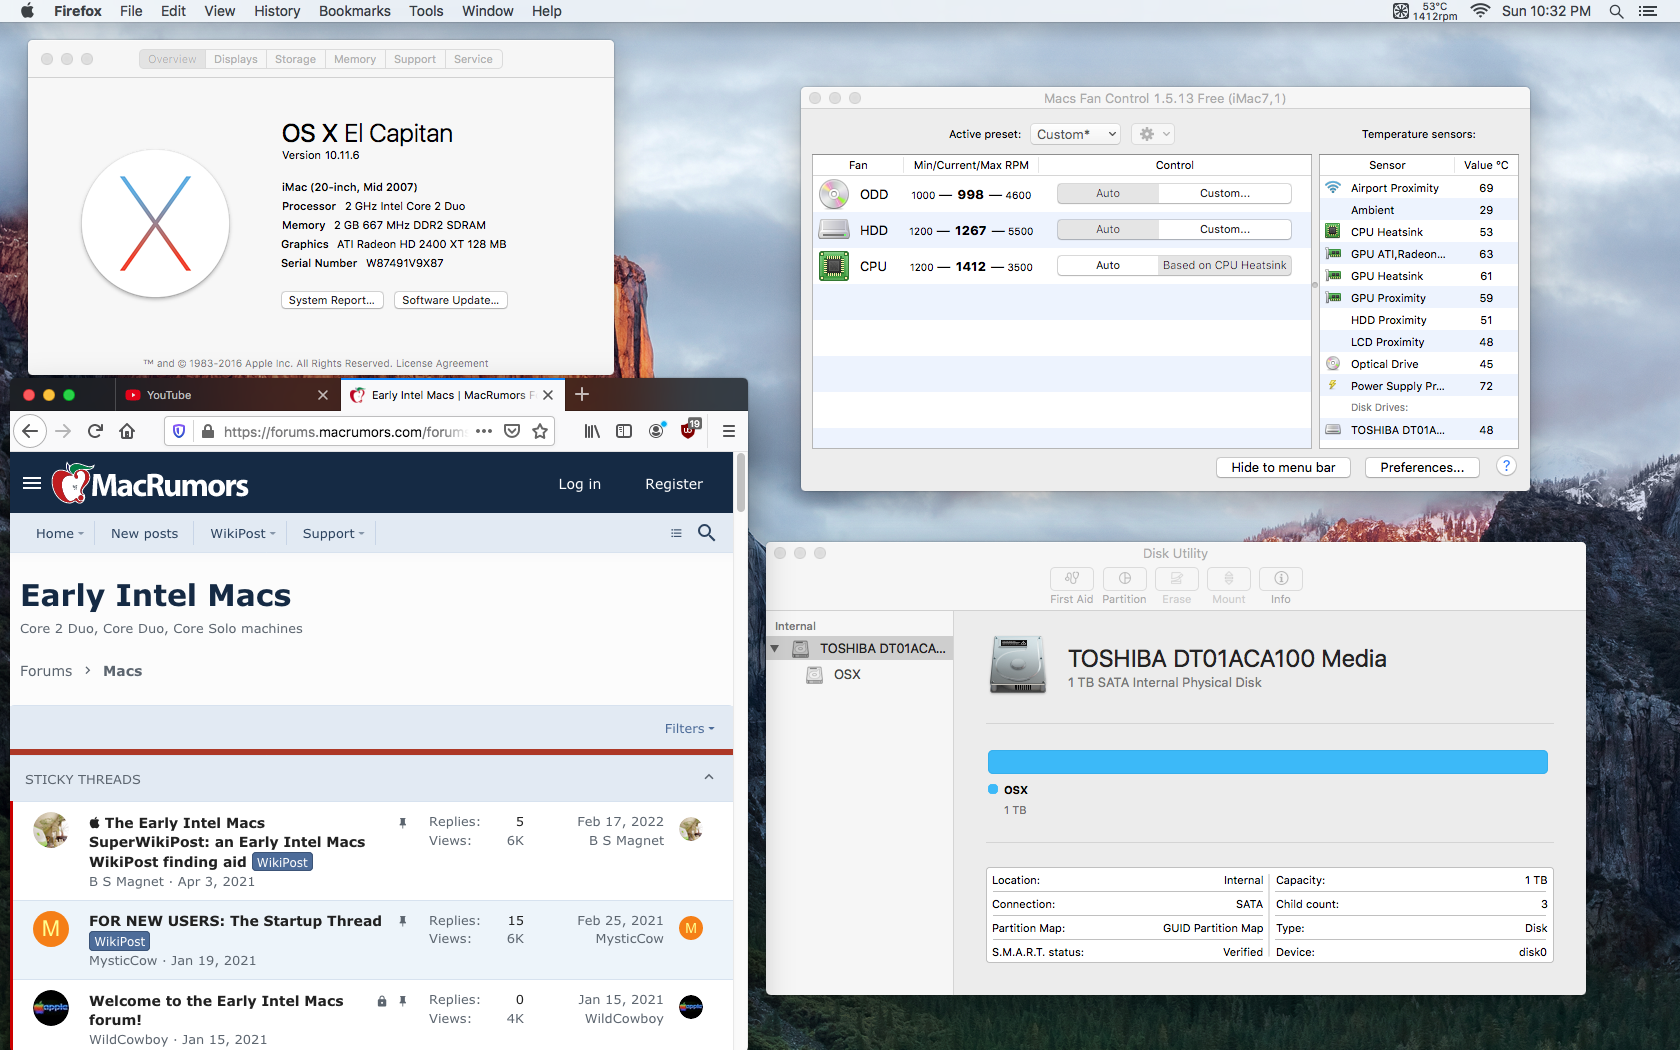Open Firefox Bookmarks menu
The height and width of the screenshot is (1050, 1680).
coord(355,11)
